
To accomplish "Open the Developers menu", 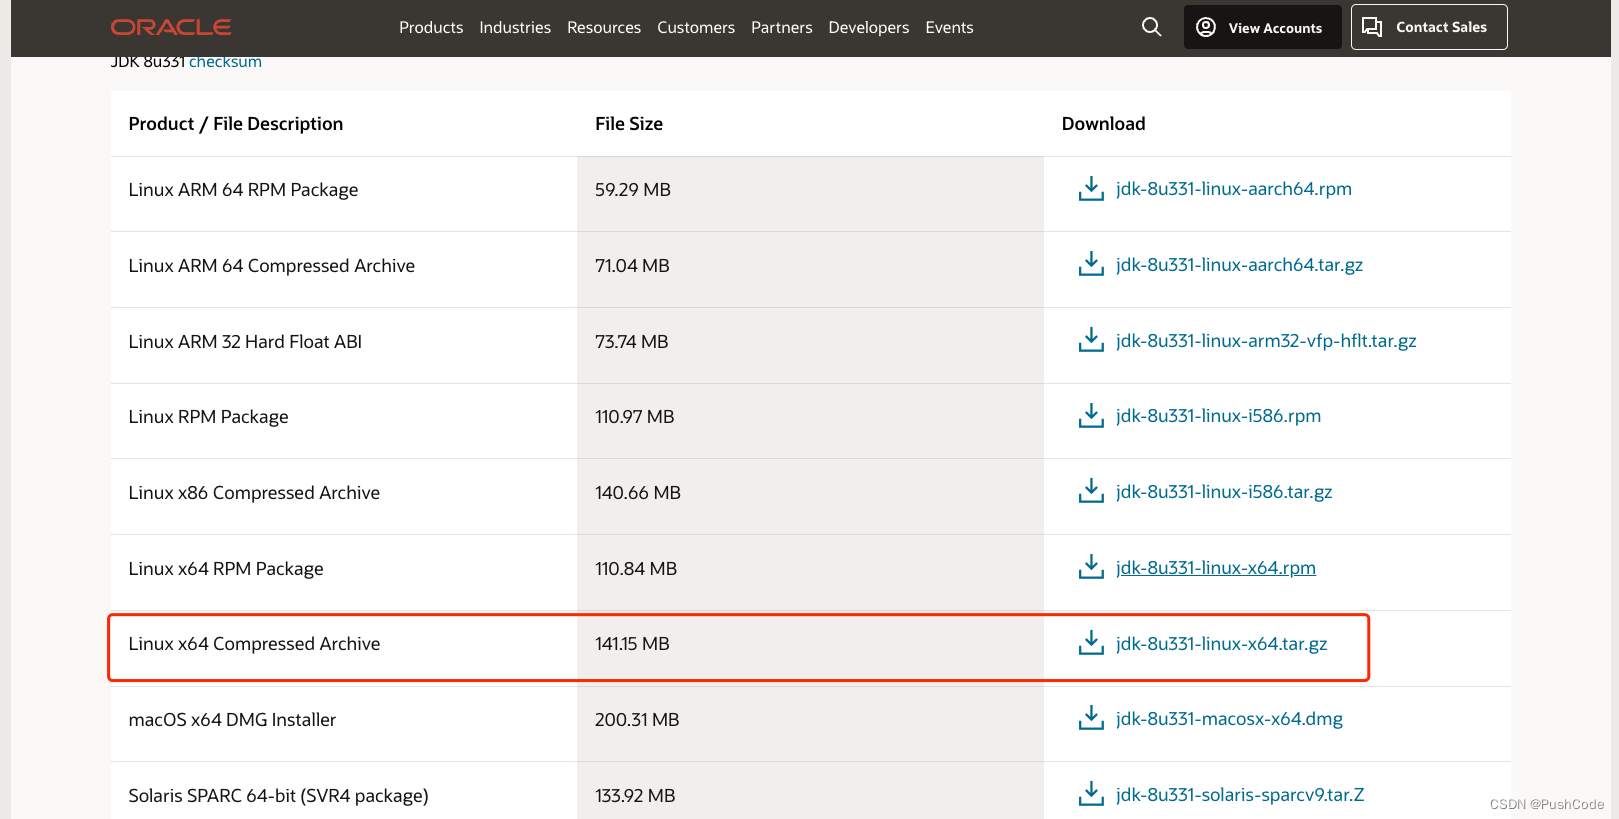I will click(869, 27).
